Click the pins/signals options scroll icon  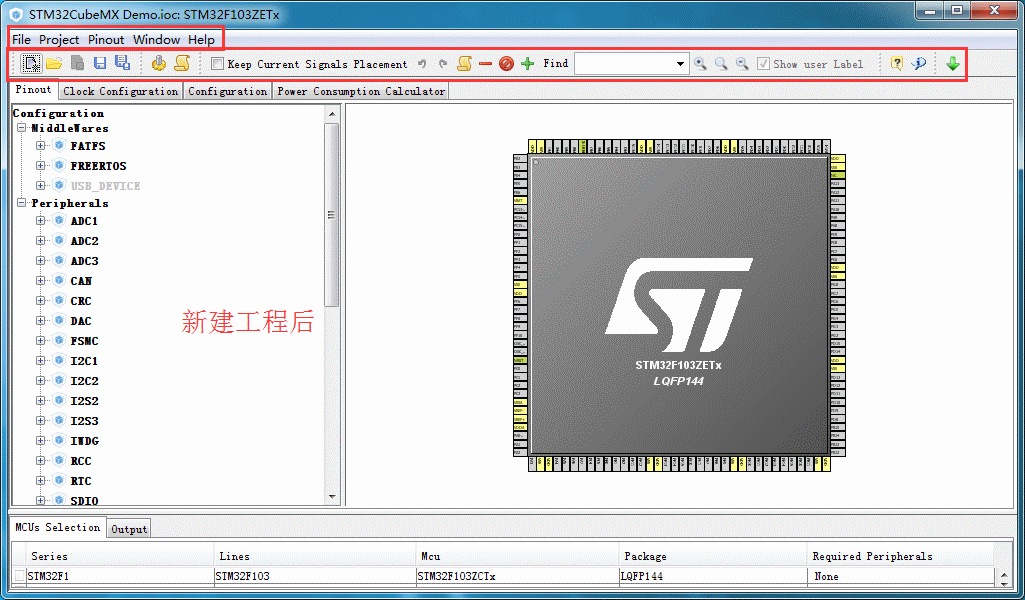coord(464,63)
